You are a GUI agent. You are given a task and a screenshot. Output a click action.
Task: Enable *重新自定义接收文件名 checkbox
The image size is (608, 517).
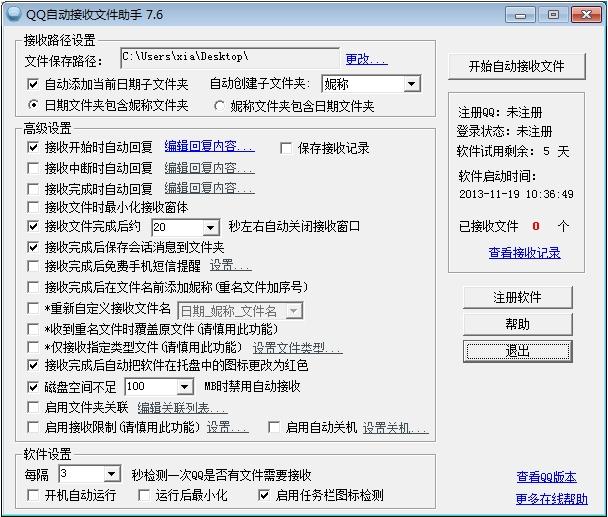pyautogui.click(x=33, y=308)
